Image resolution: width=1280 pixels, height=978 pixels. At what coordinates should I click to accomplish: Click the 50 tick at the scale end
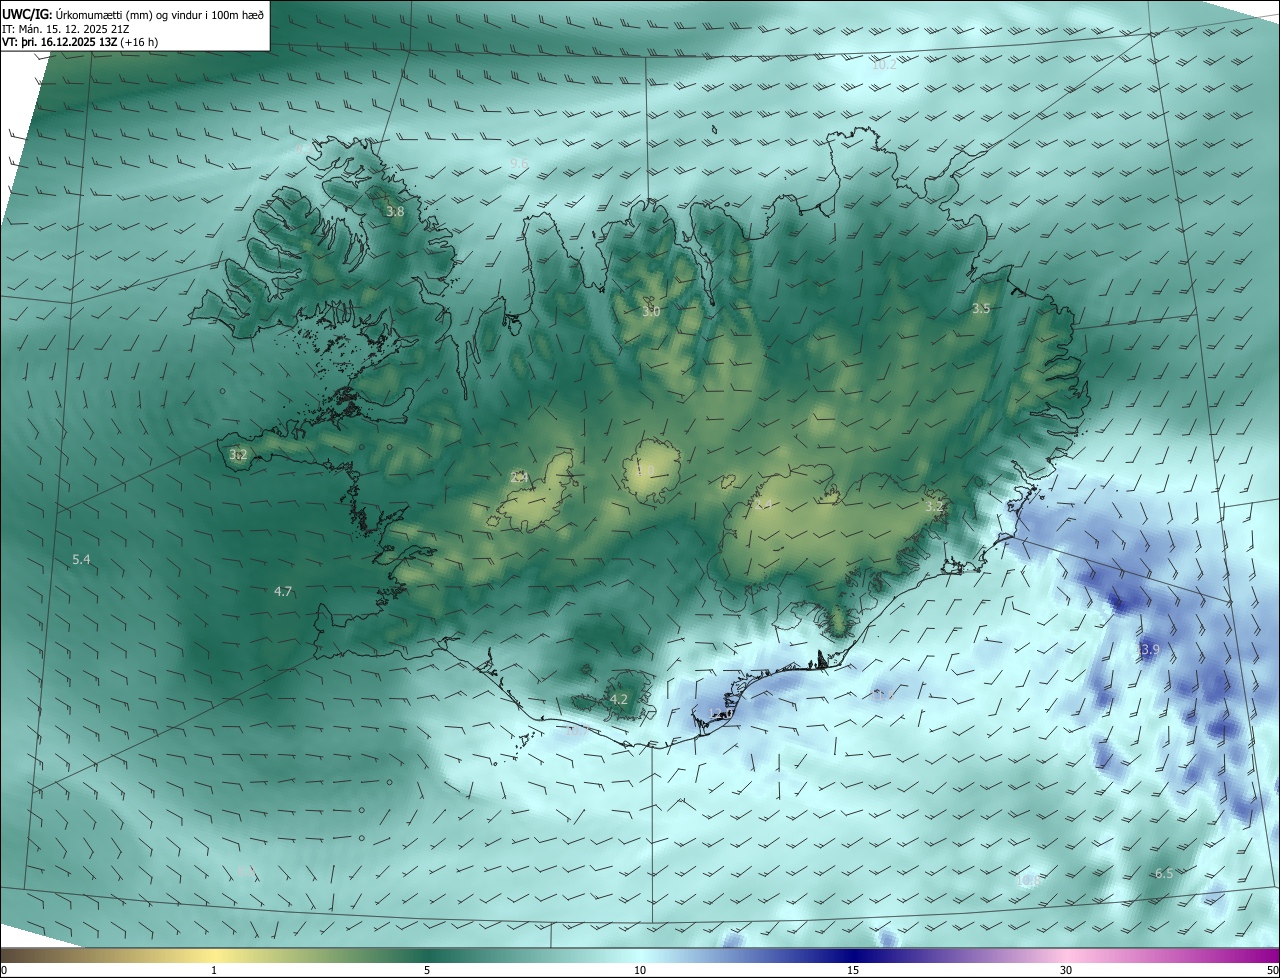1272,970
